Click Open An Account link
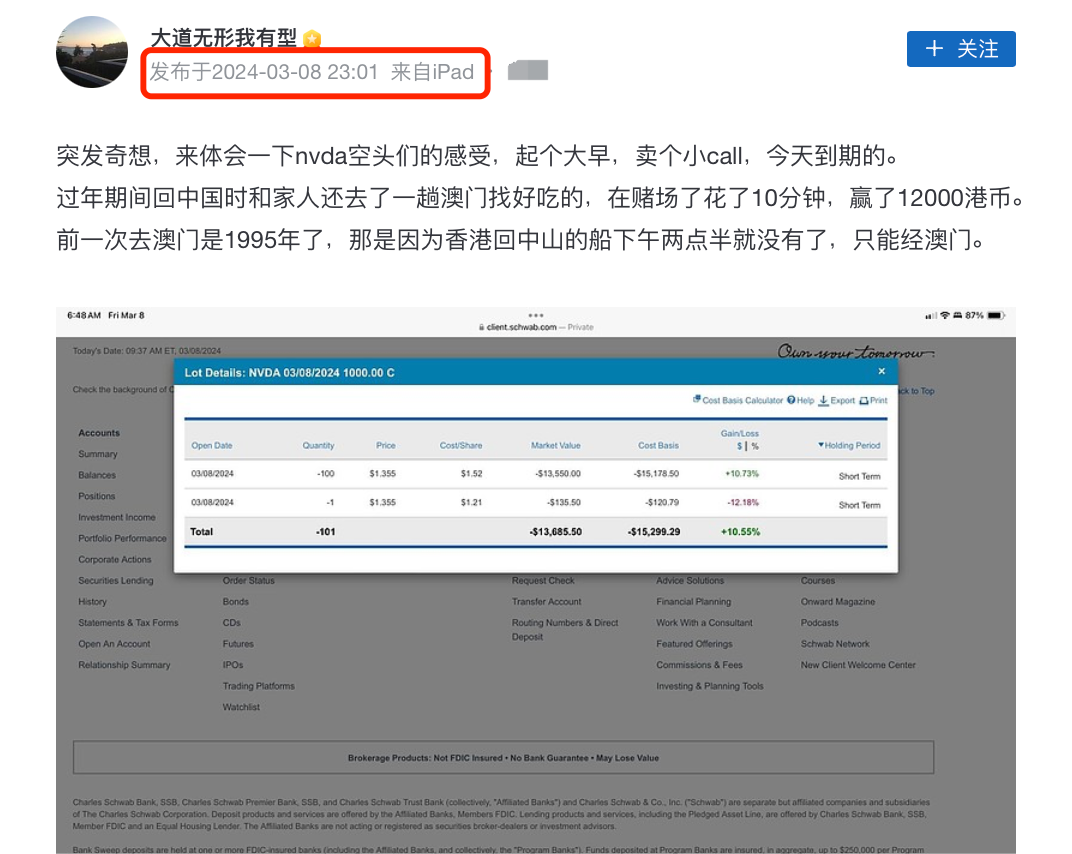The height and width of the screenshot is (854, 1072). 114,645
